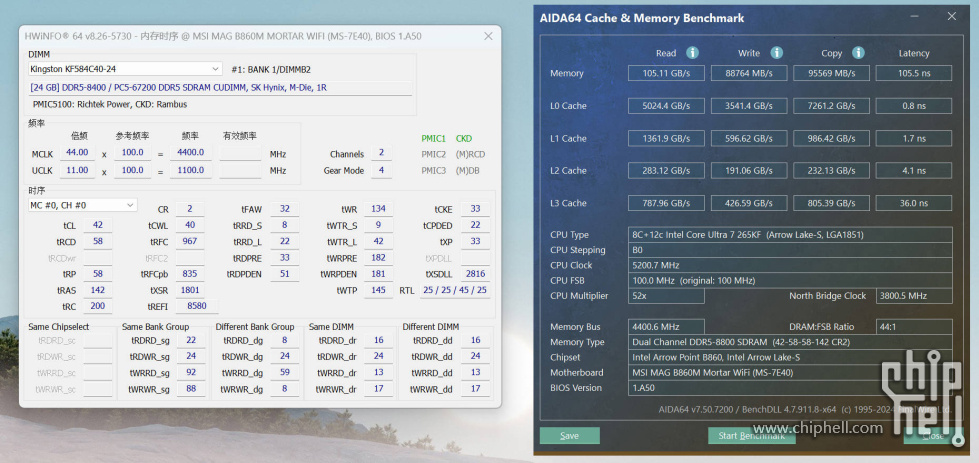
Task: Click the RTL value 25 / 25 / 45 / 25
Action: click(x=455, y=290)
